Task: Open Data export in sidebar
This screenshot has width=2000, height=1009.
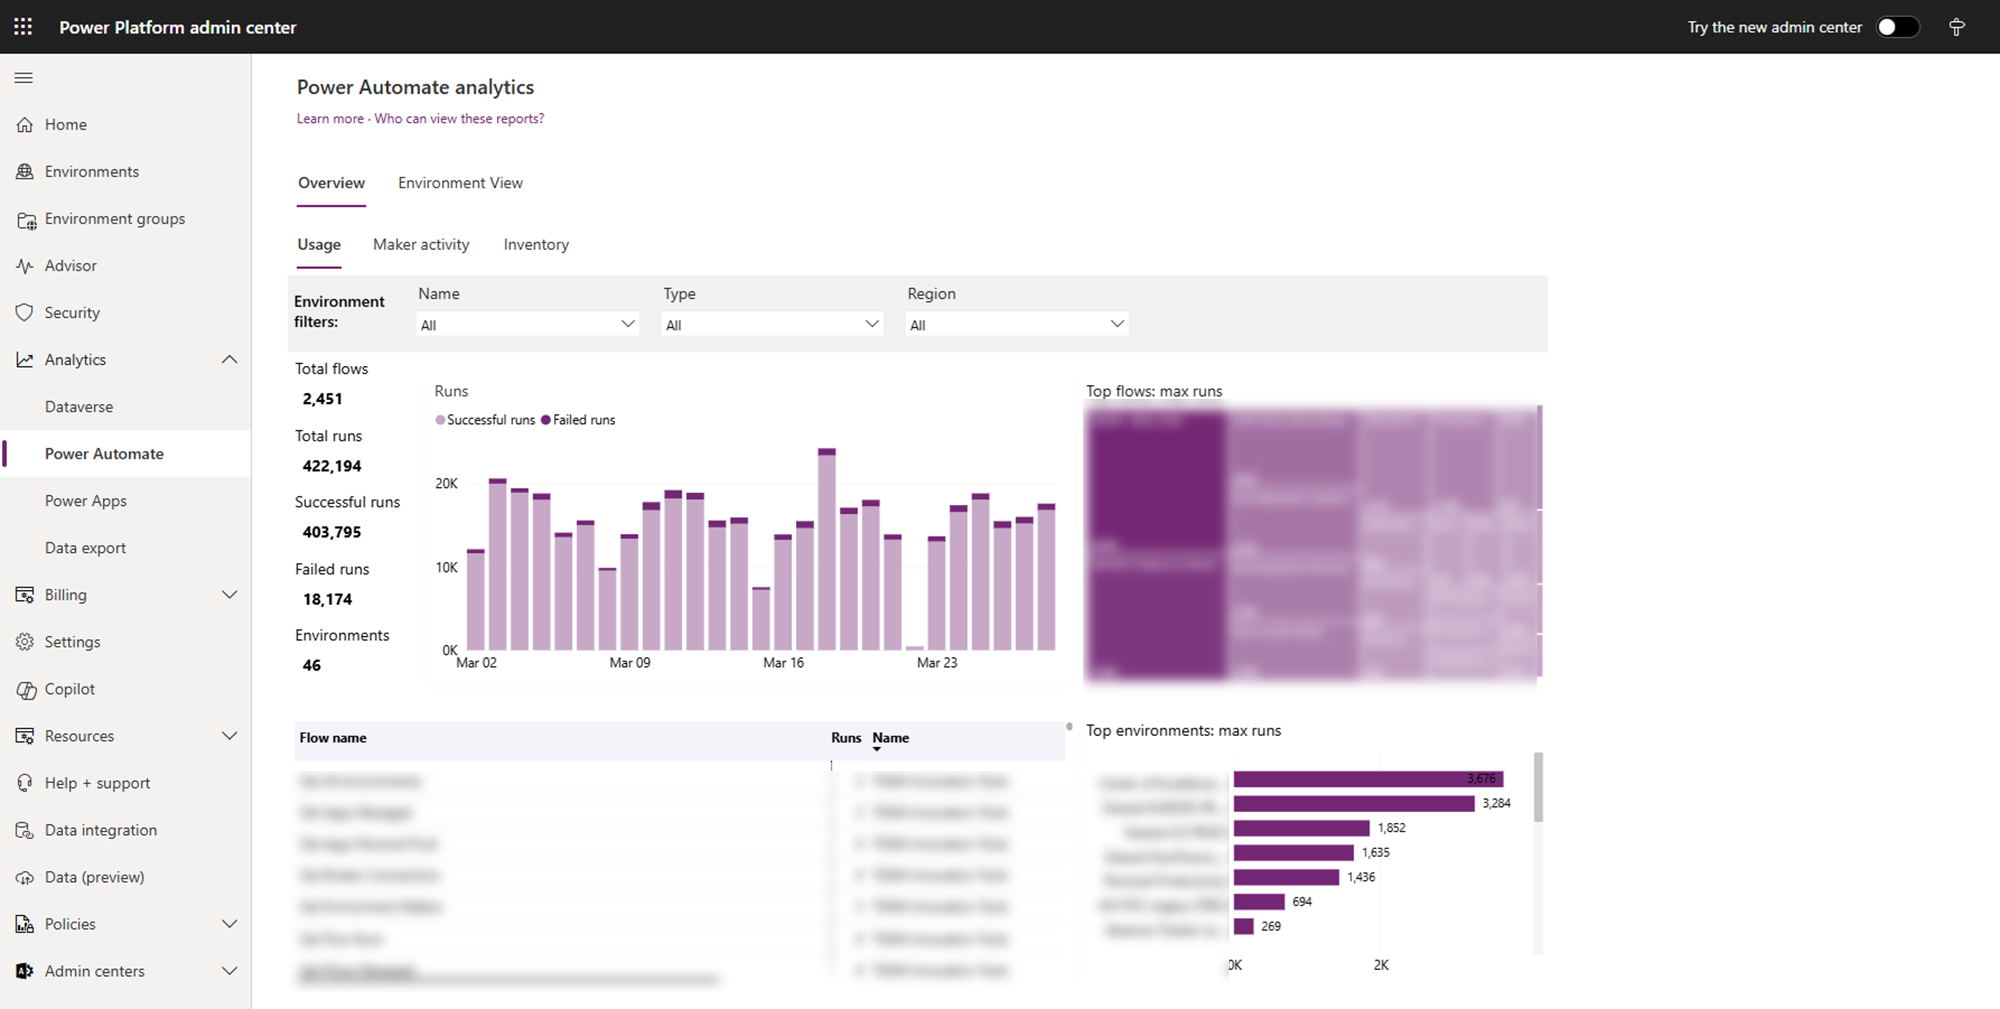Action: click(126, 548)
